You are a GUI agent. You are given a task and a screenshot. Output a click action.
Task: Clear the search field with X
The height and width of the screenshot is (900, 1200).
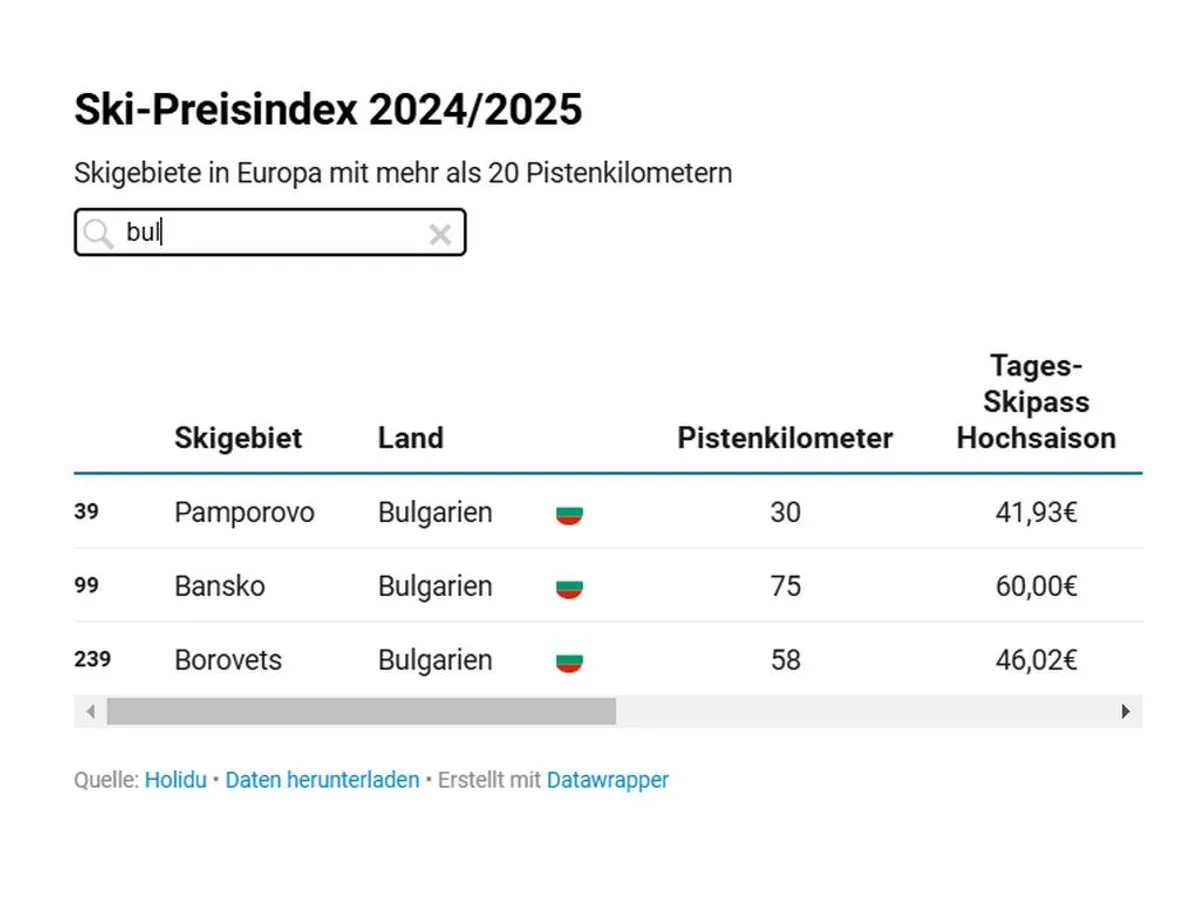click(x=440, y=235)
